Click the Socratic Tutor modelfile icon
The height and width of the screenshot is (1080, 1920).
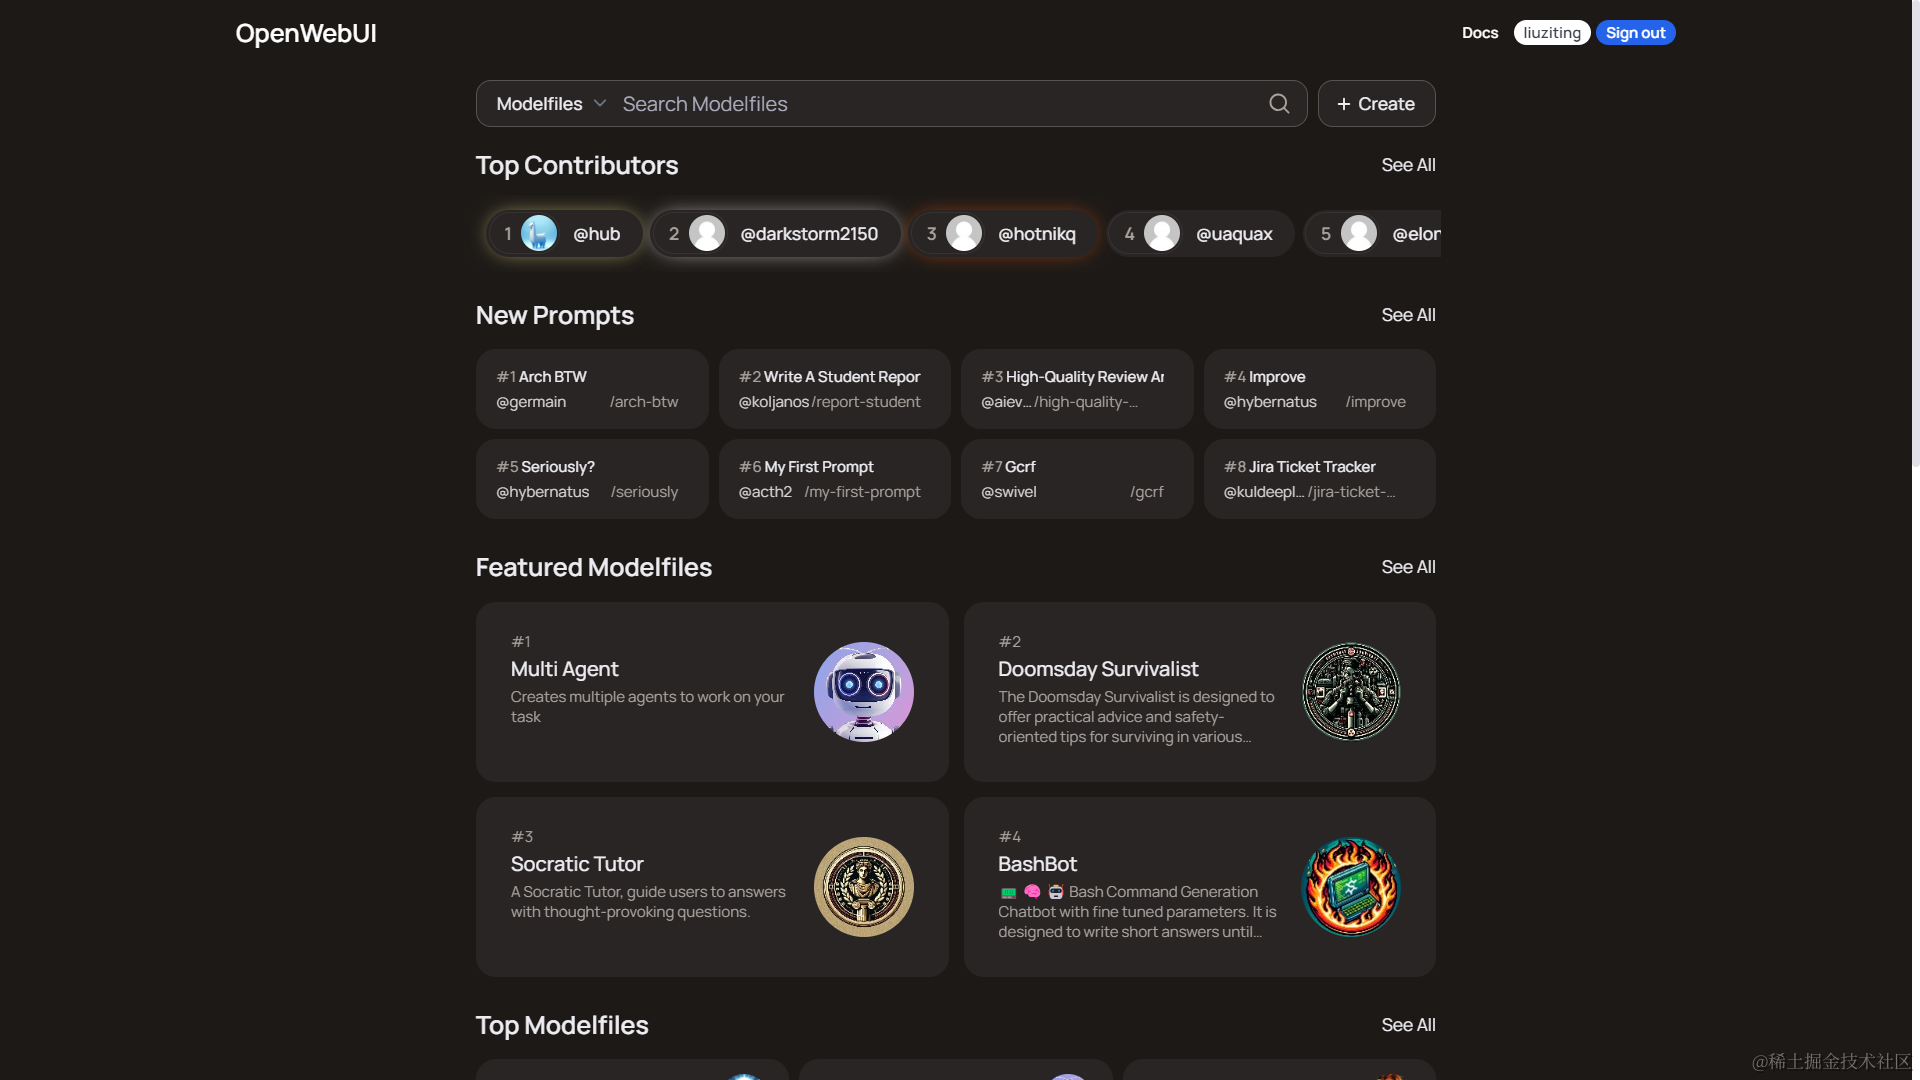click(x=864, y=886)
